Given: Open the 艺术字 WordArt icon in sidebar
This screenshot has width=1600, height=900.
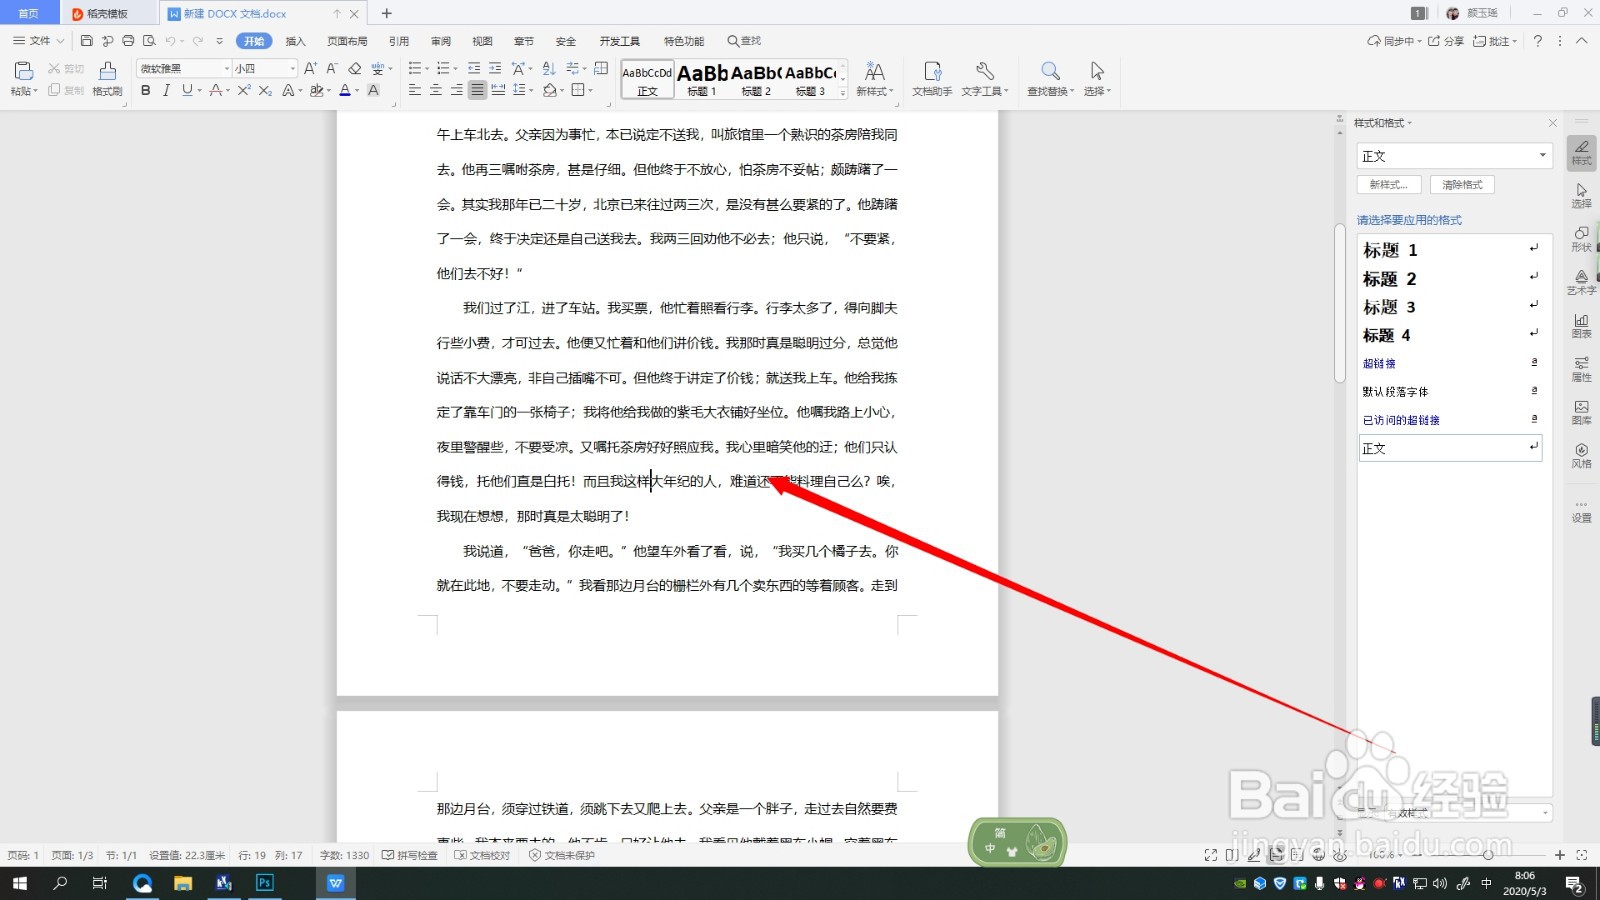Looking at the screenshot, I should click(1581, 282).
